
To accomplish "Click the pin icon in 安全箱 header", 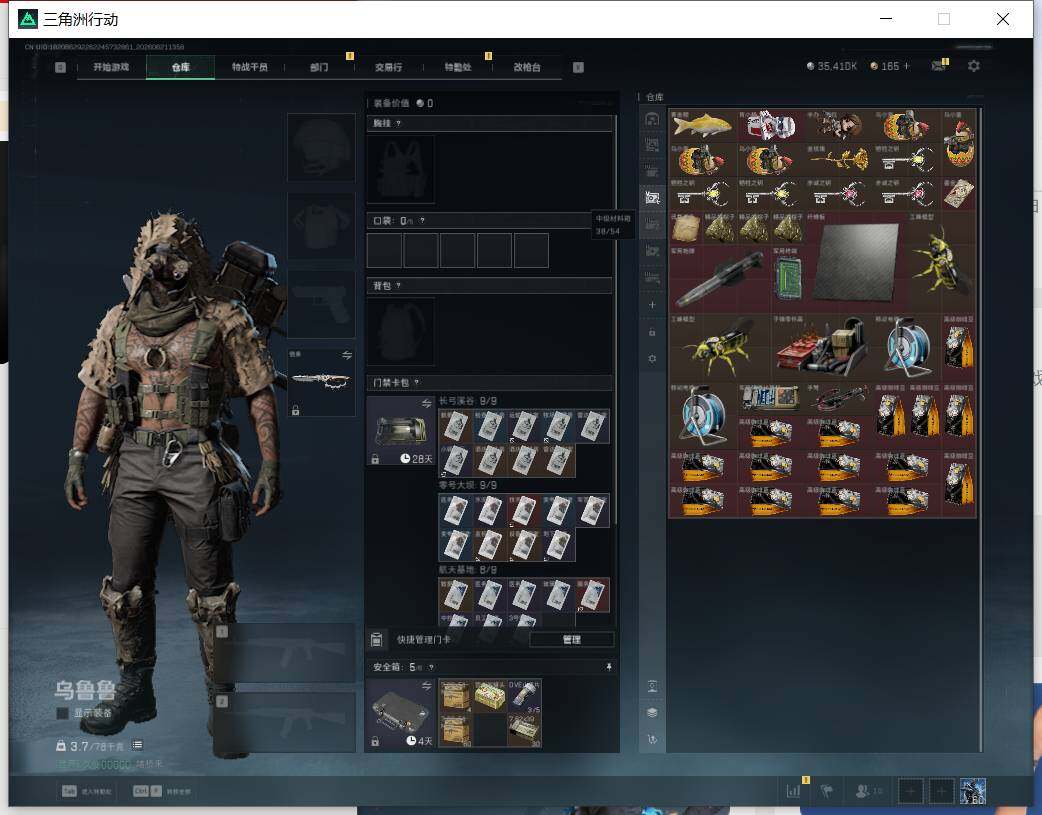I will 608,667.
